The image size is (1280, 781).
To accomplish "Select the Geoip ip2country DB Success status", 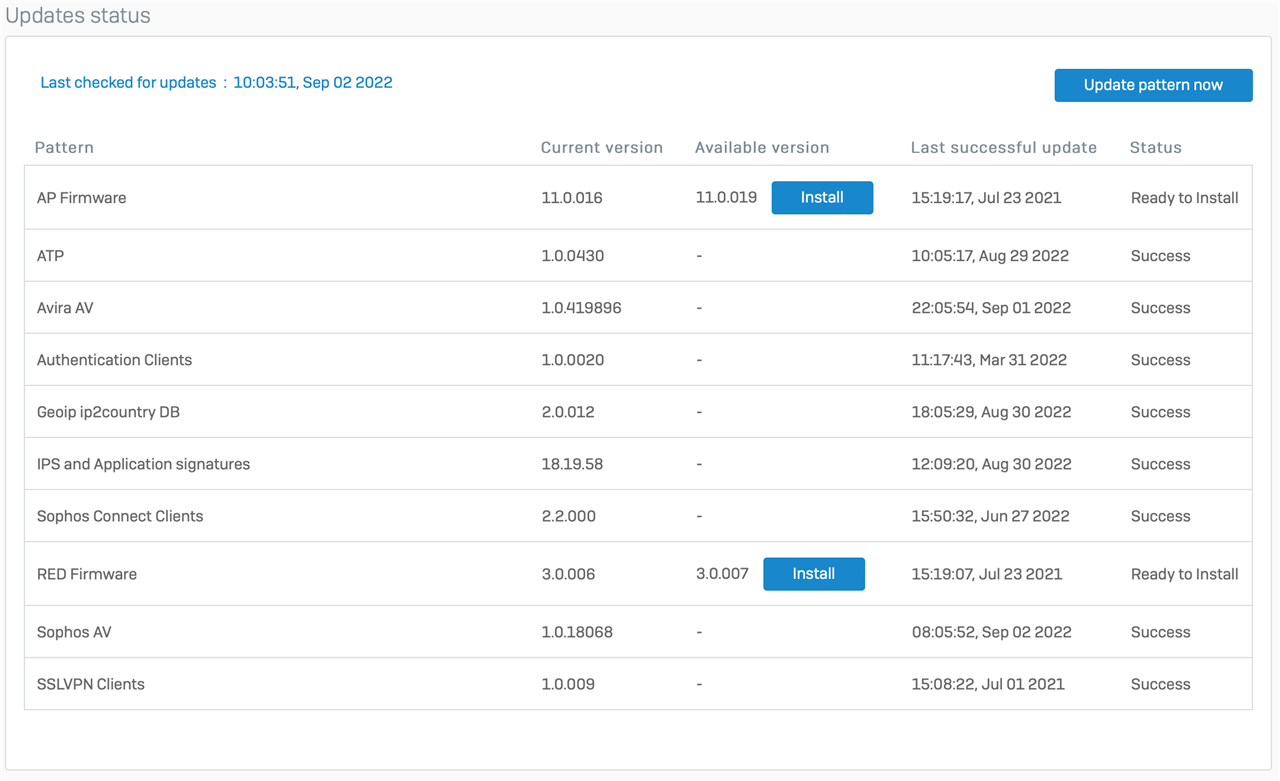I will pos(1160,412).
